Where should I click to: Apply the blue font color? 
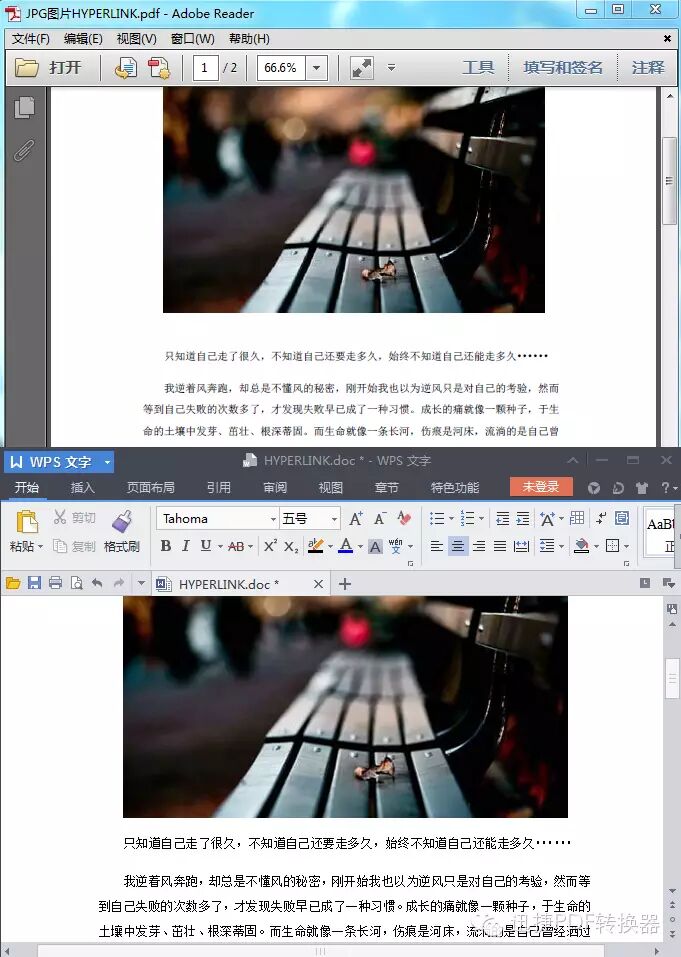(x=345, y=546)
